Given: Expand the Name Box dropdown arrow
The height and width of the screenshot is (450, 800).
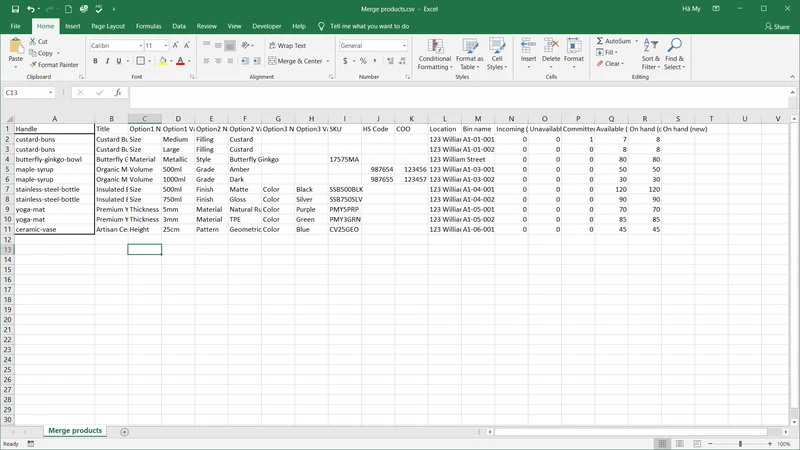Looking at the screenshot, I should [51, 93].
